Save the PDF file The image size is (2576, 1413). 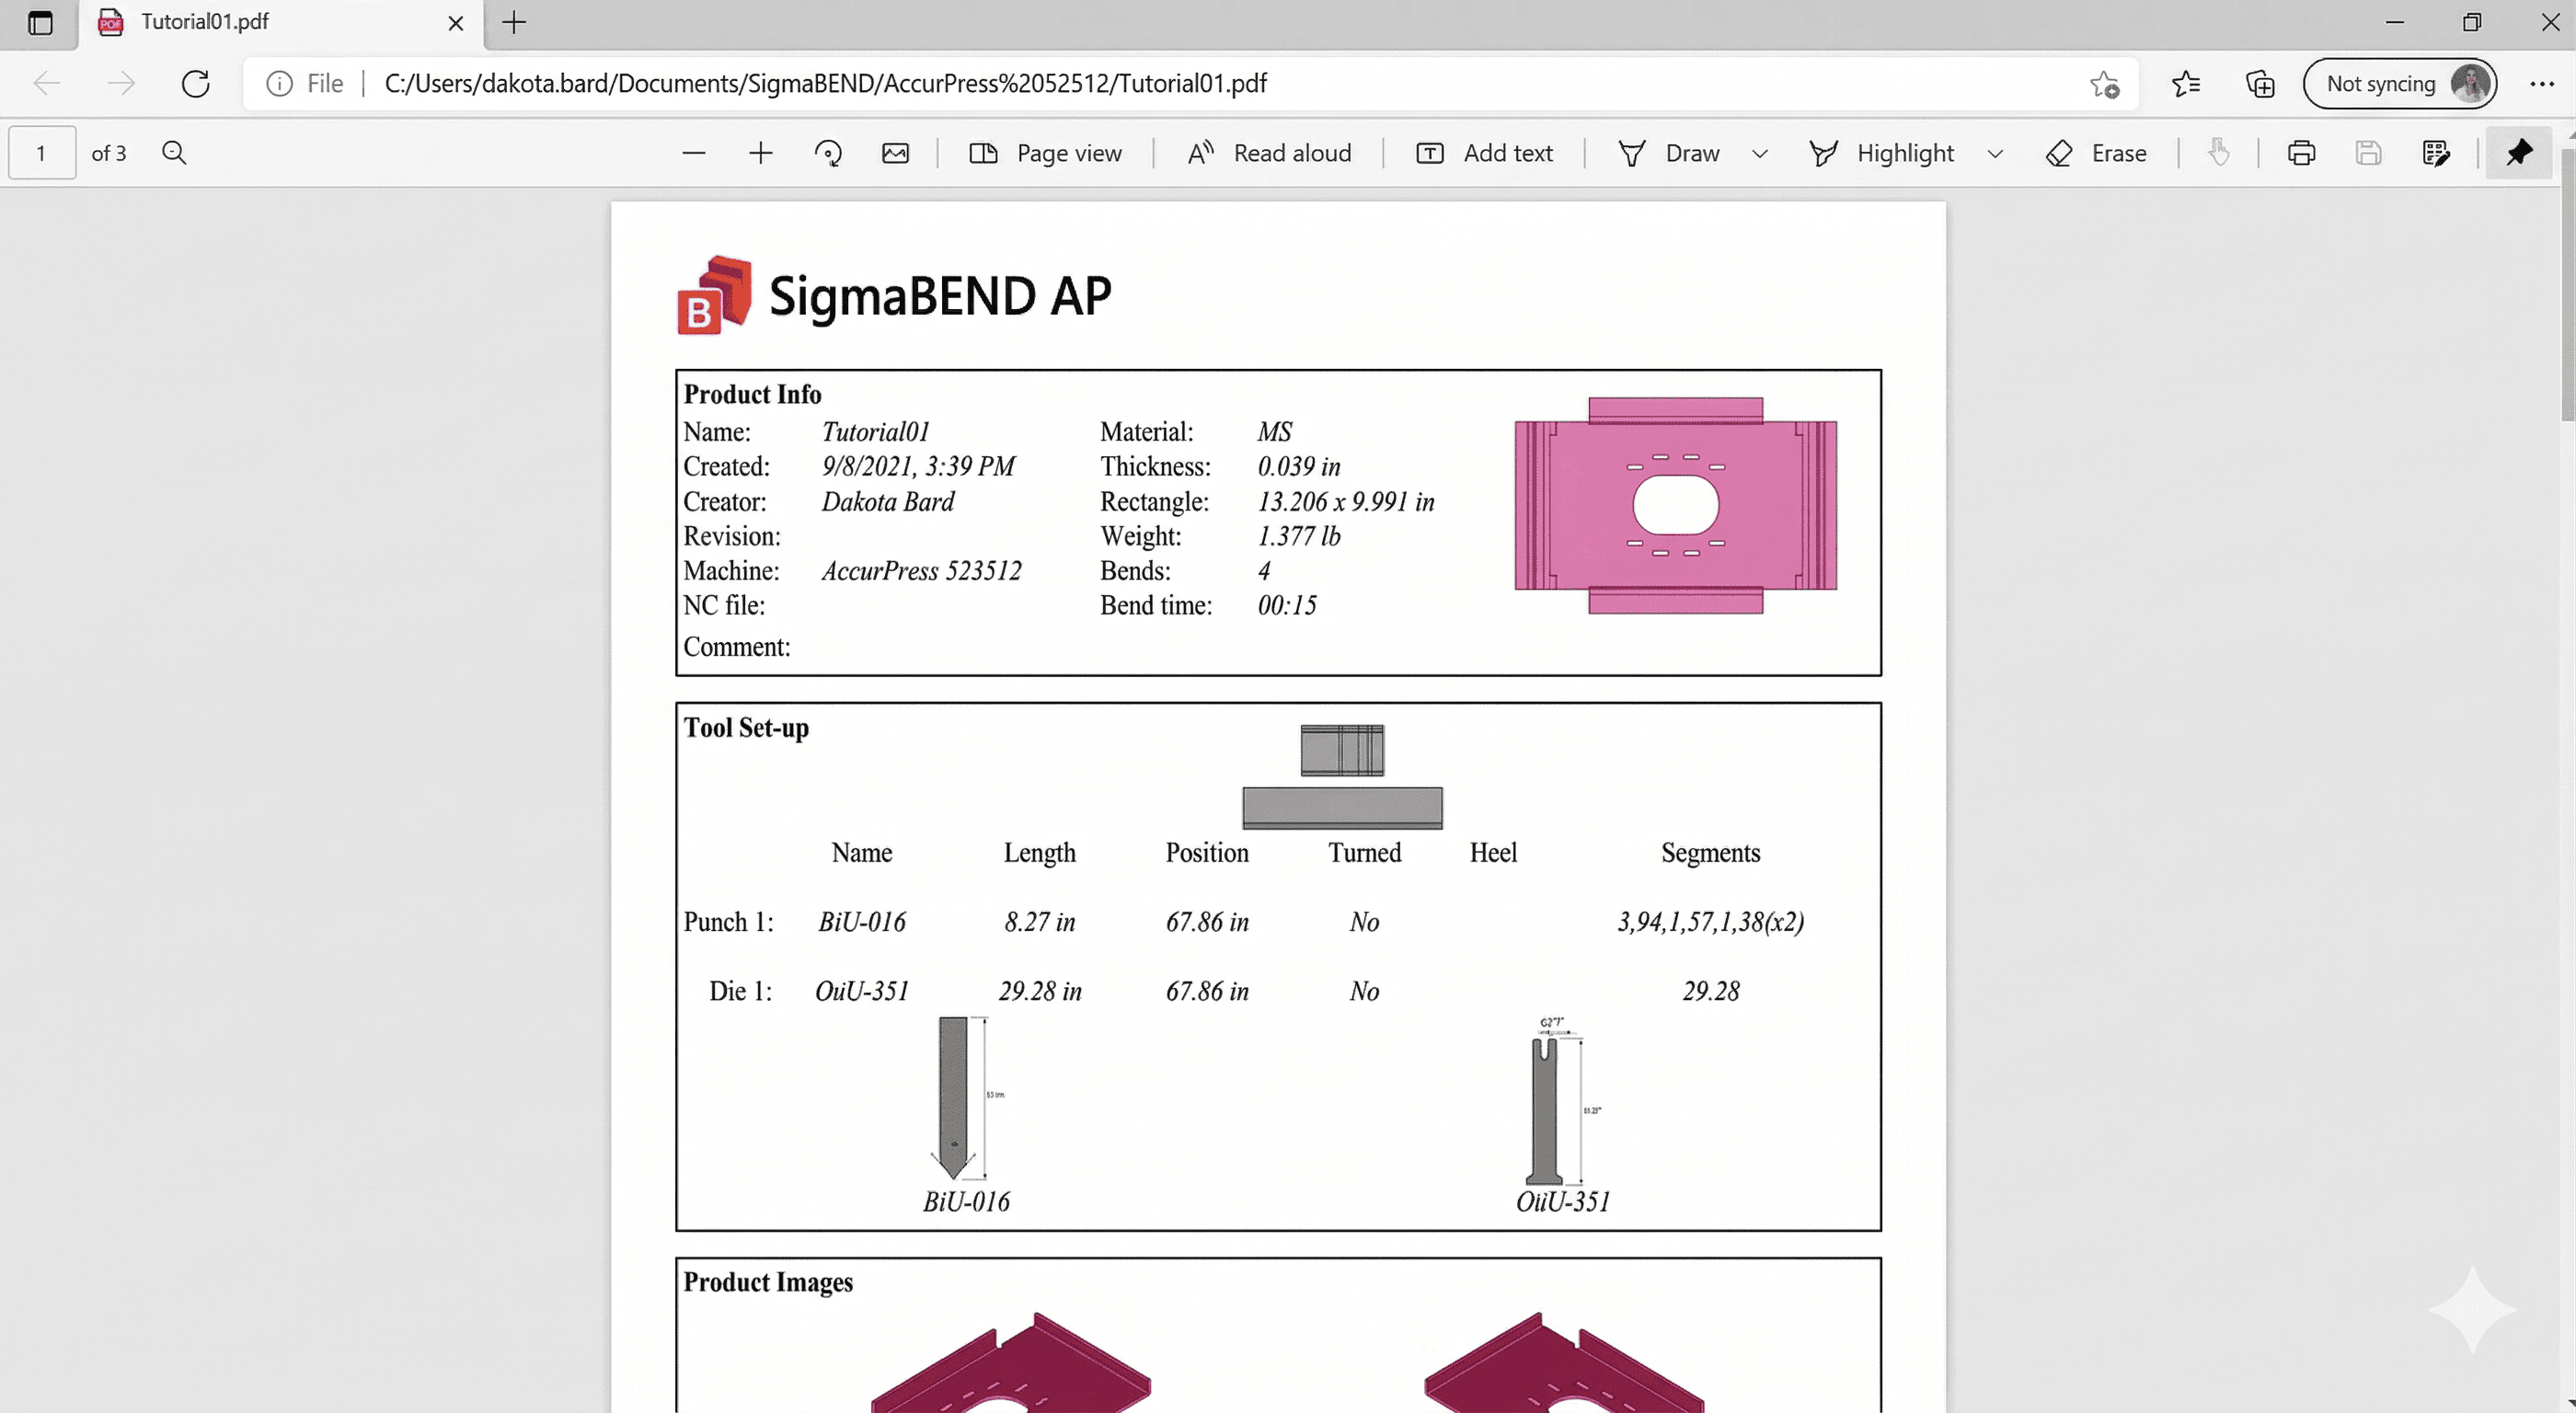tap(2368, 153)
